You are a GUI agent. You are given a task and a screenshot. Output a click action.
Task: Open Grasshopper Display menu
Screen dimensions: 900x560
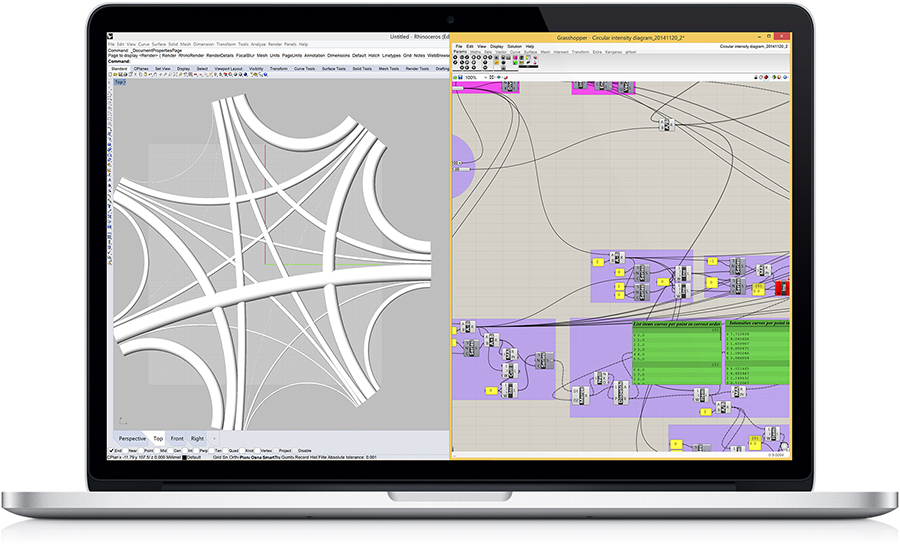point(496,46)
